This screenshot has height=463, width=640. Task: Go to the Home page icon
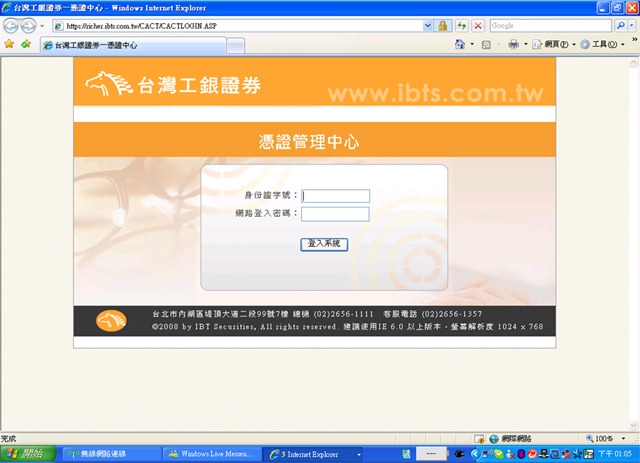(460, 44)
